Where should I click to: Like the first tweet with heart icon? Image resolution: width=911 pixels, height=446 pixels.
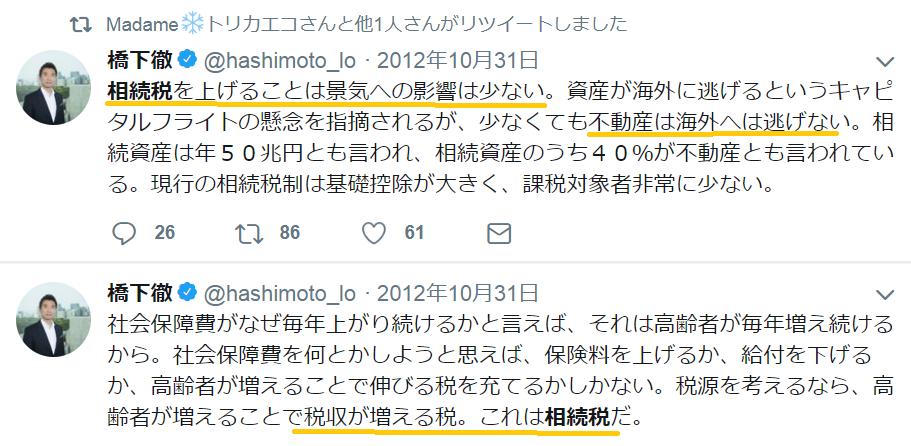[374, 233]
